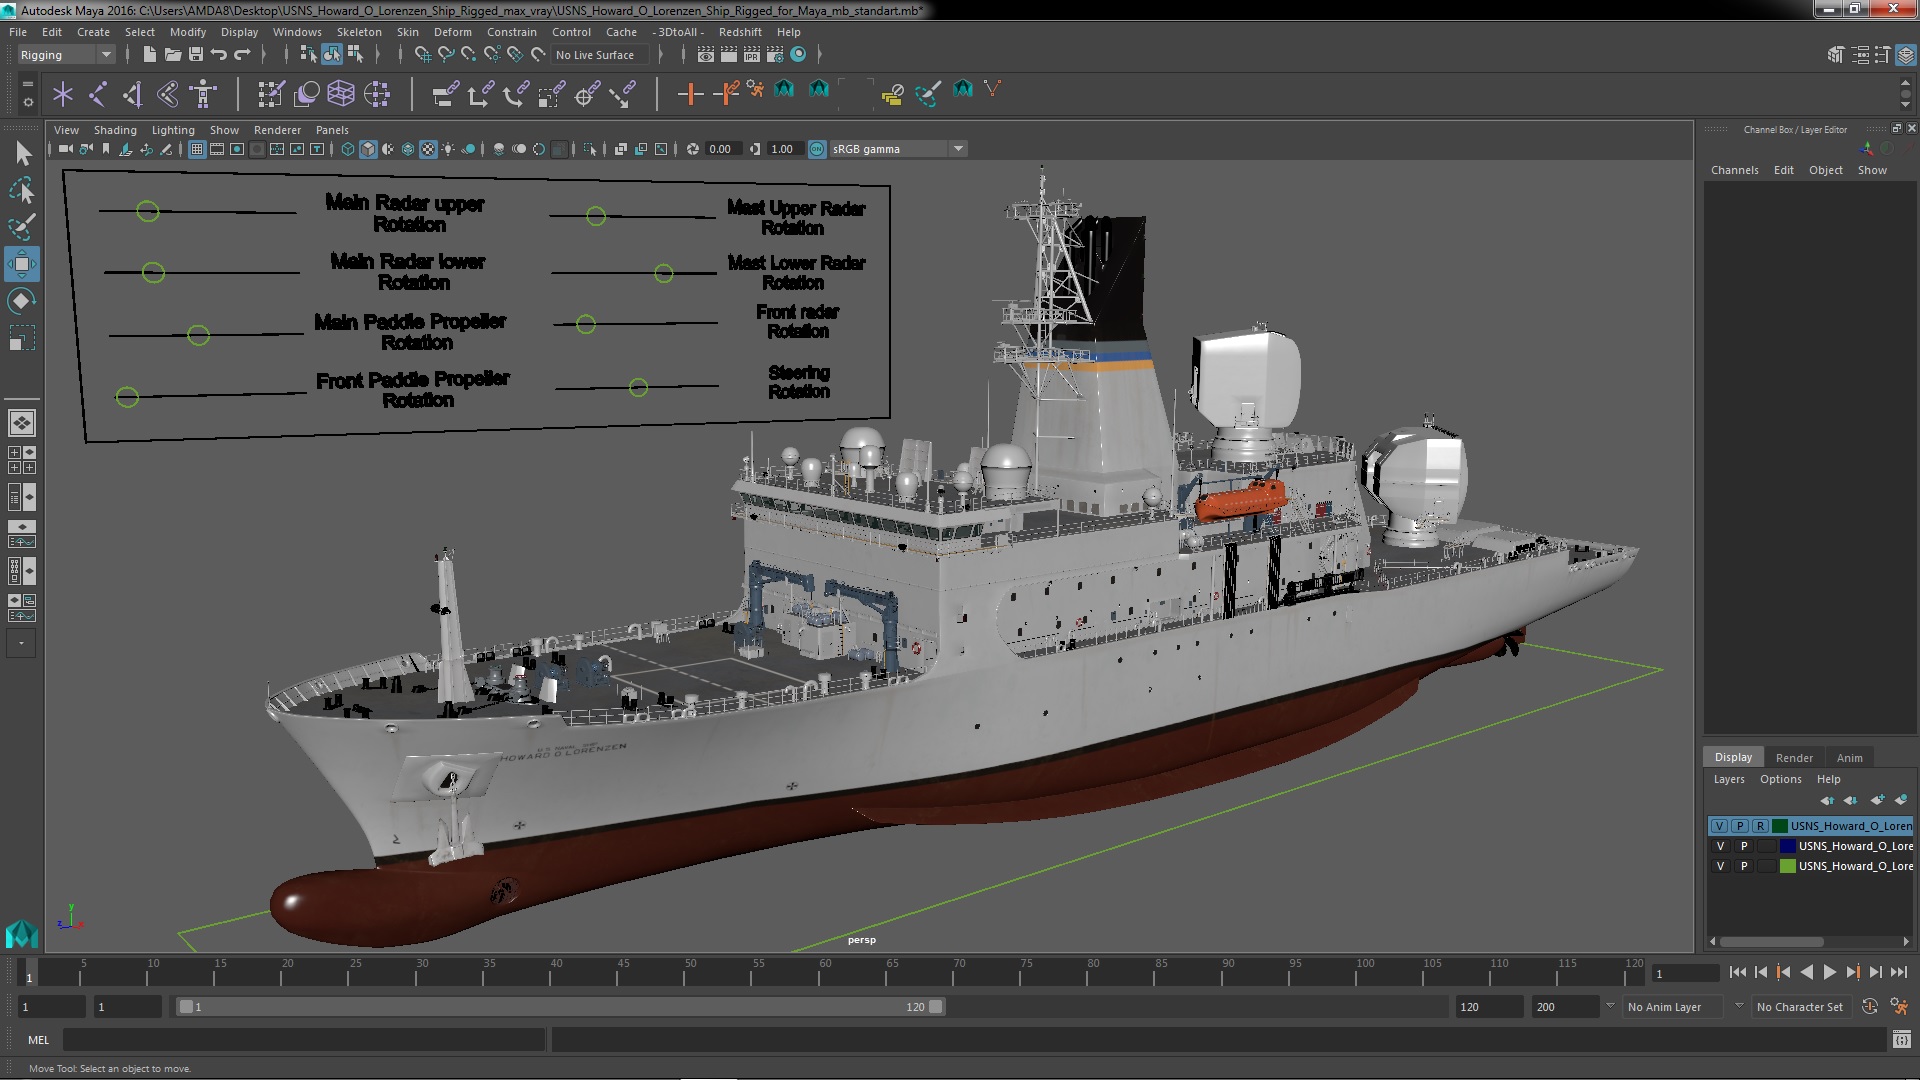Image resolution: width=1920 pixels, height=1080 pixels.
Task: Start IPR render from the status line
Action: [x=751, y=55]
